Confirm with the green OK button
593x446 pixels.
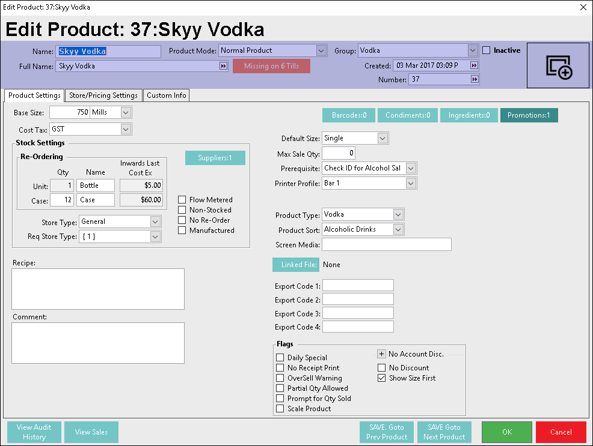tap(507, 432)
